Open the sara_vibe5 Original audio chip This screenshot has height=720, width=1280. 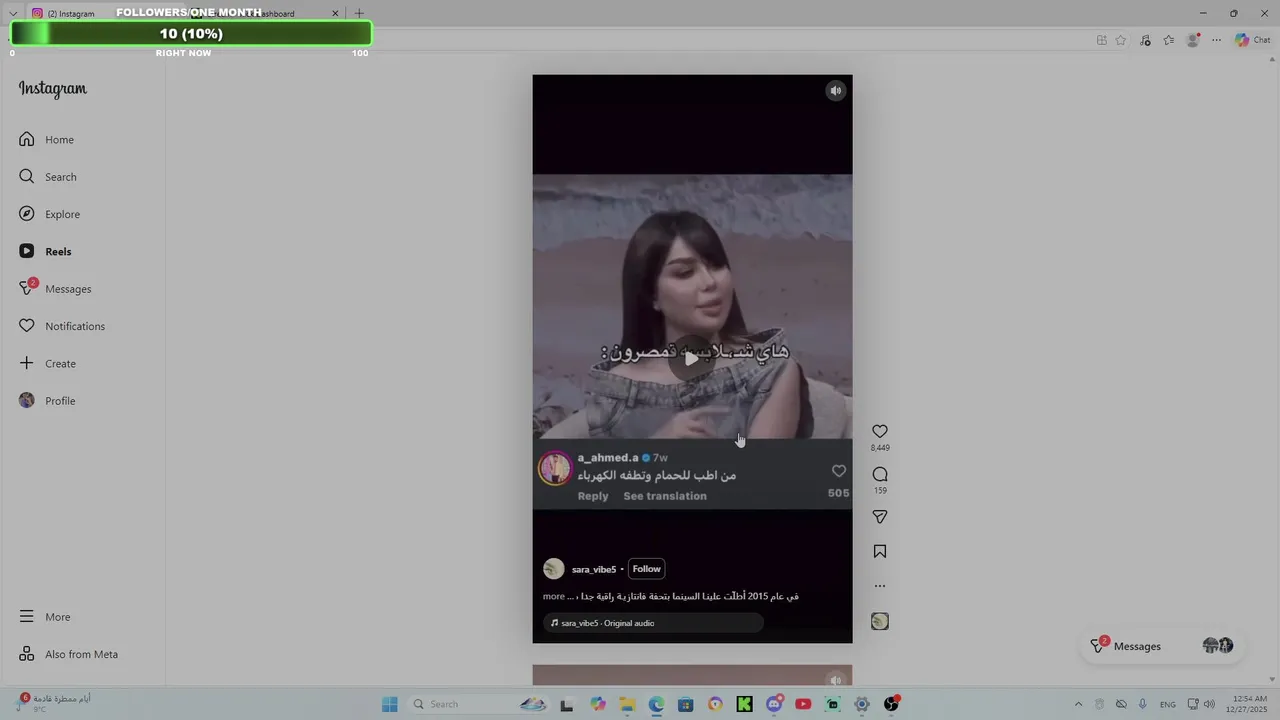[654, 623]
